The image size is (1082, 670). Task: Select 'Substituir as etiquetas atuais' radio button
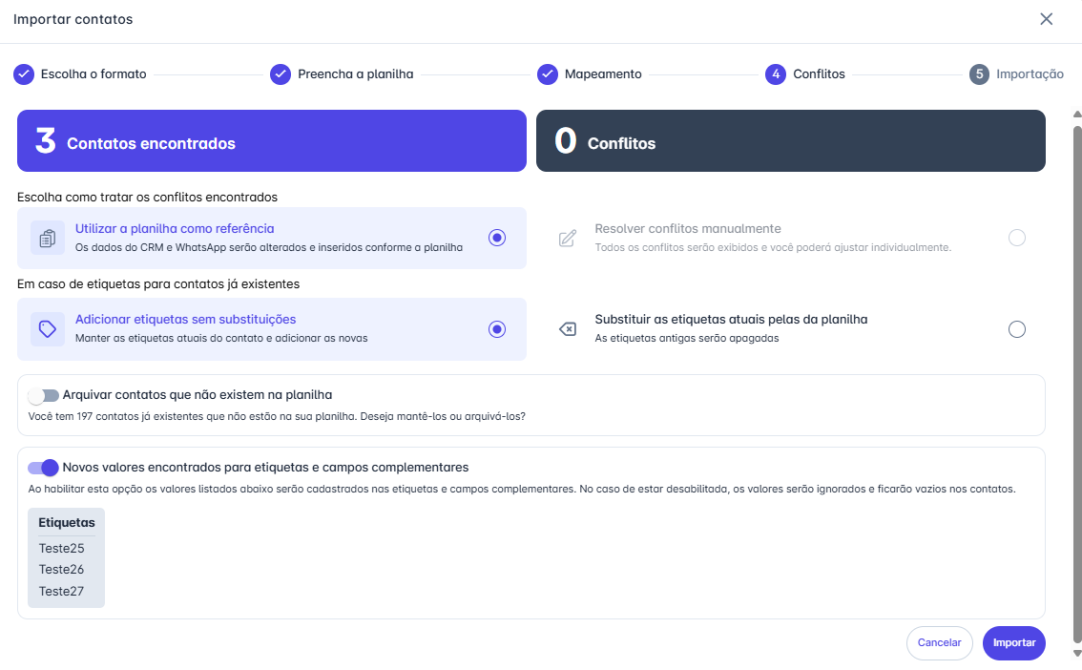click(1017, 329)
